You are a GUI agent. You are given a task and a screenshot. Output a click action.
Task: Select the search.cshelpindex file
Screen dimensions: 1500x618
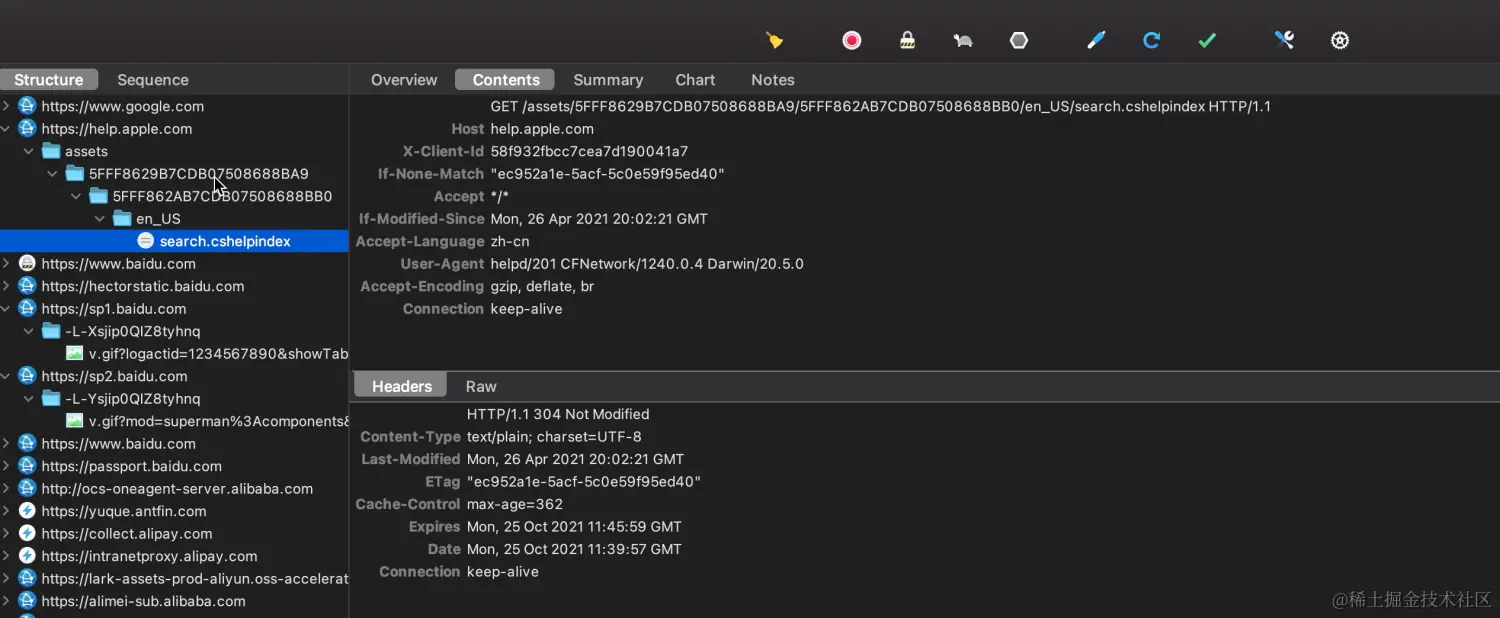[225, 241]
